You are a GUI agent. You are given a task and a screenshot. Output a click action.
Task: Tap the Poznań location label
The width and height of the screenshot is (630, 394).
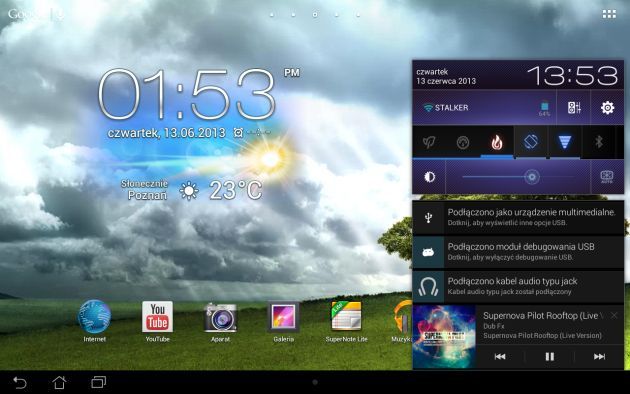pos(147,196)
